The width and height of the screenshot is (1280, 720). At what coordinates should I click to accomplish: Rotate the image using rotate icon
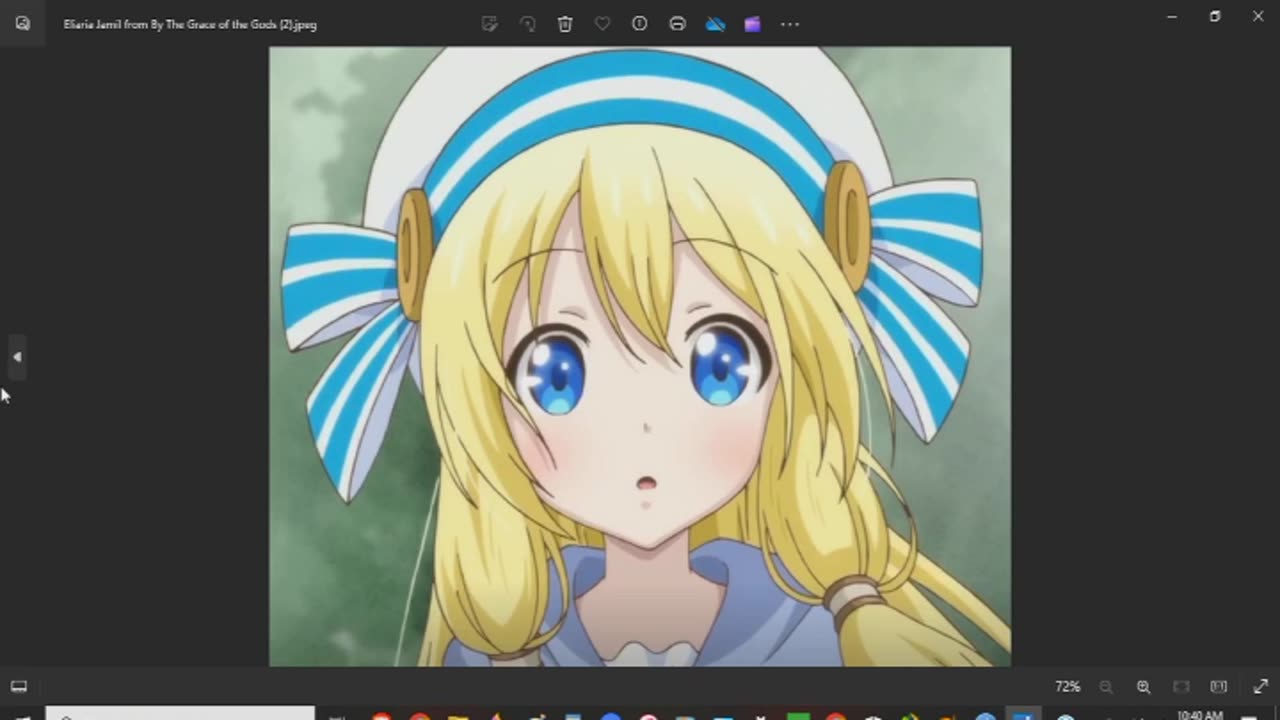pos(527,24)
